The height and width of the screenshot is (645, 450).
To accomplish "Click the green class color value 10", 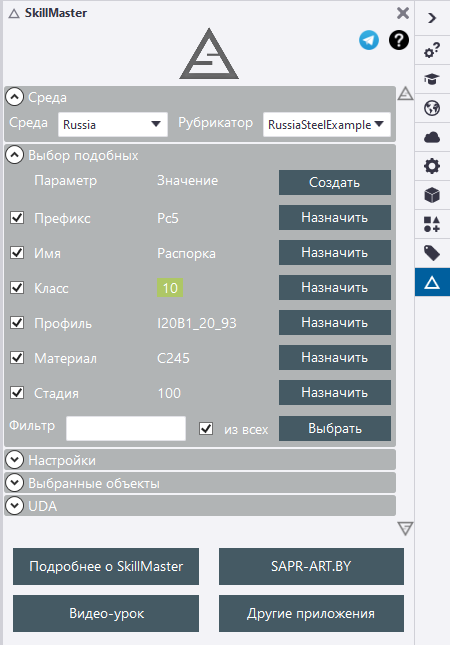I will 170,288.
